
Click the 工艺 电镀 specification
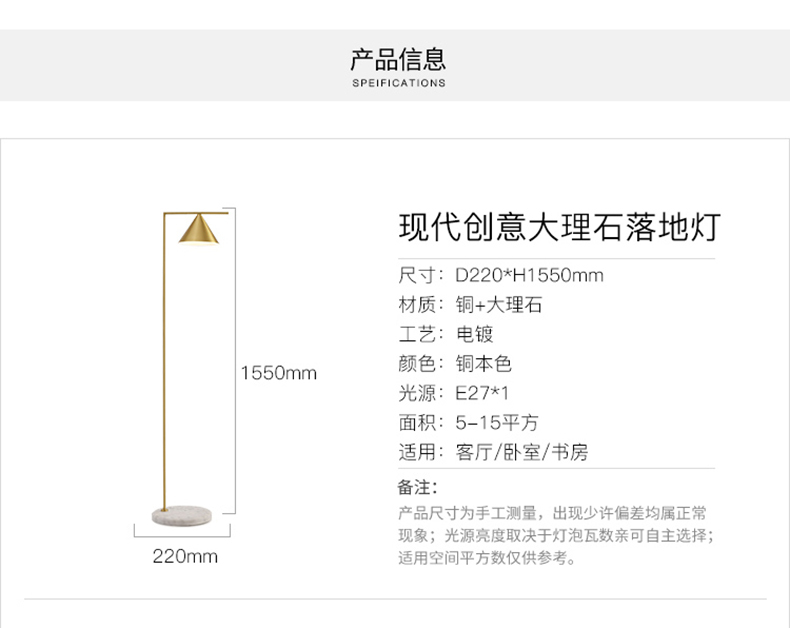coord(446,334)
